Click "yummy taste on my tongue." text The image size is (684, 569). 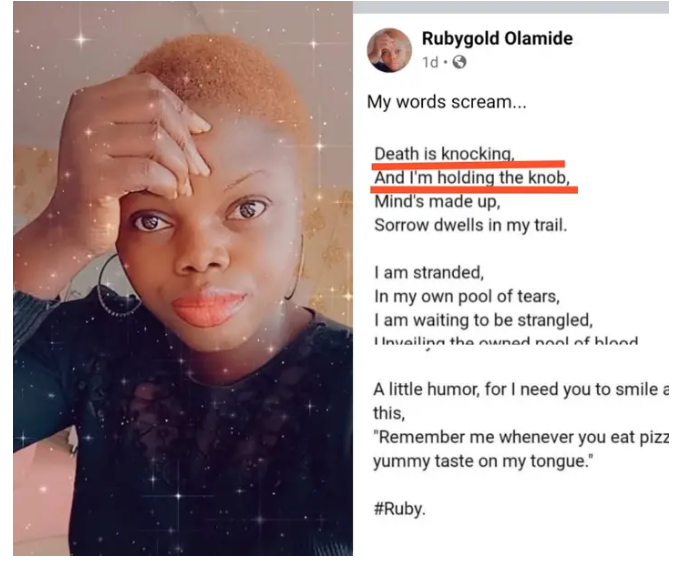(483, 461)
